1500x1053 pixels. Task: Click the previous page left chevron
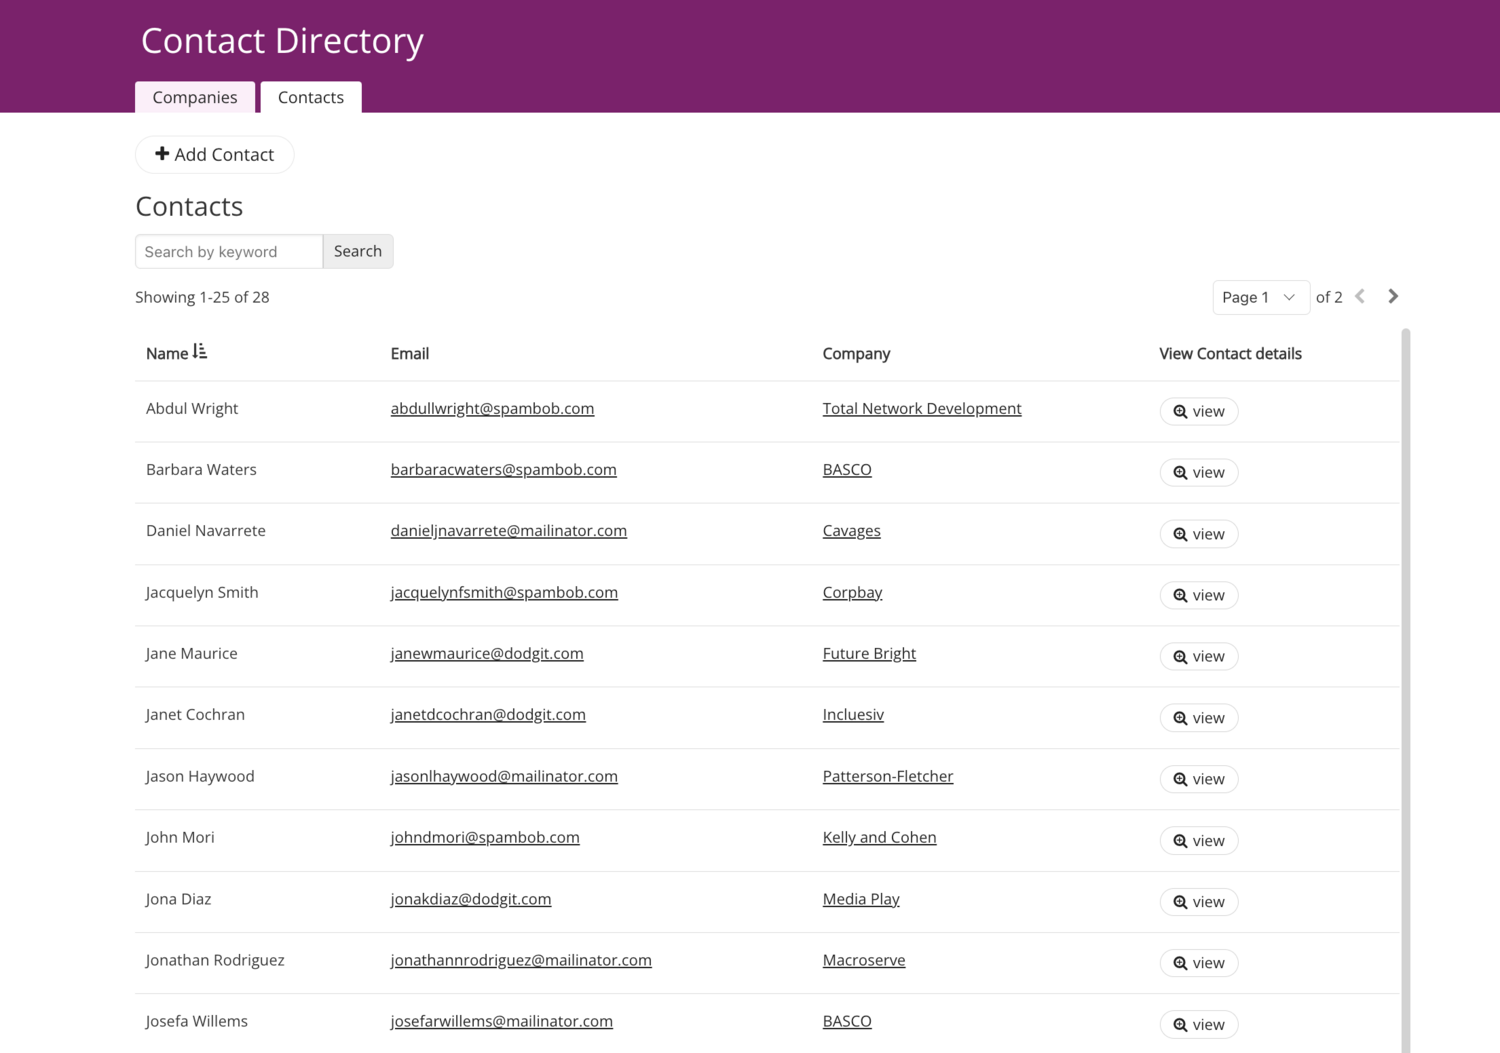pyautogui.click(x=1360, y=297)
